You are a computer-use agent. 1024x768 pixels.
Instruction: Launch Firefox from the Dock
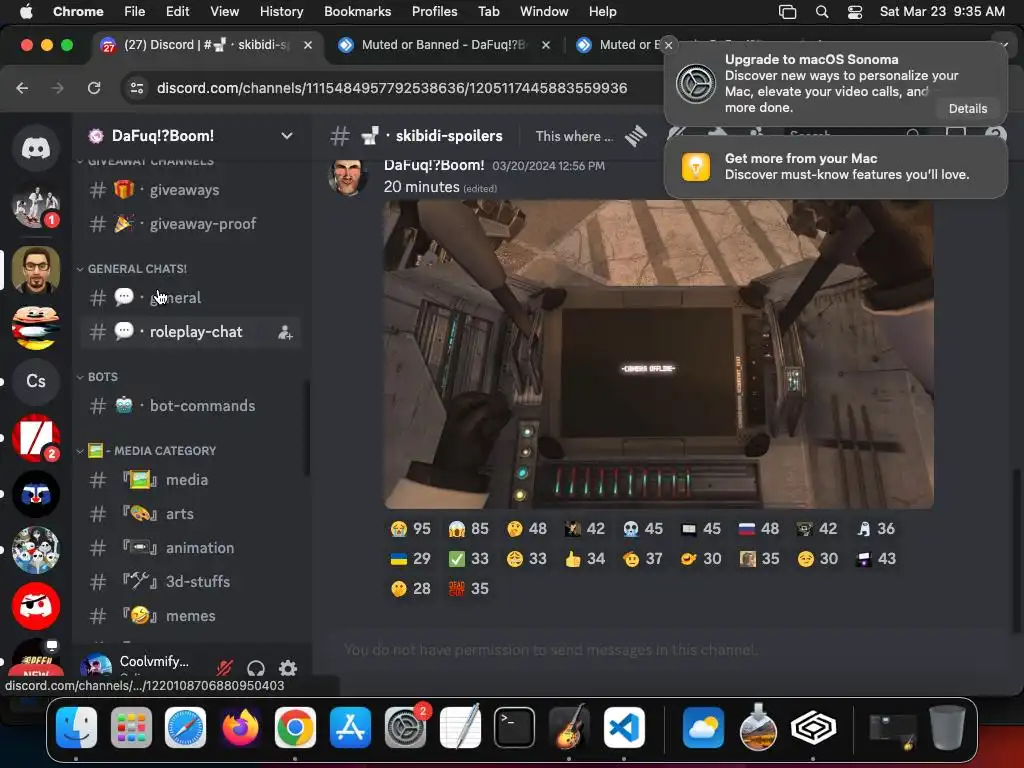click(x=240, y=728)
